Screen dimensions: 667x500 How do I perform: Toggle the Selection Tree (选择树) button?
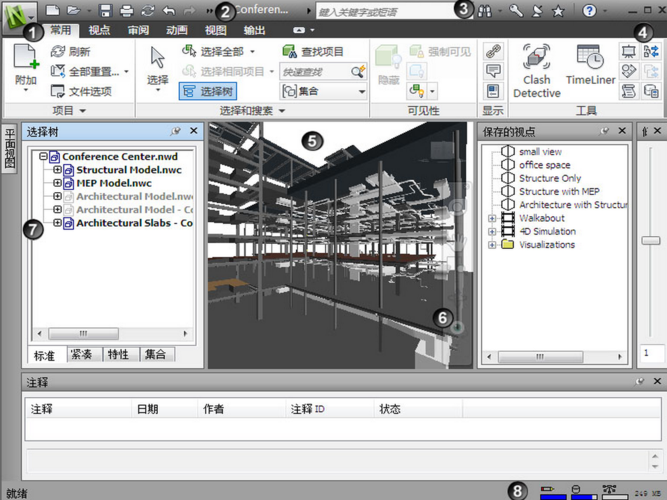click(208, 91)
